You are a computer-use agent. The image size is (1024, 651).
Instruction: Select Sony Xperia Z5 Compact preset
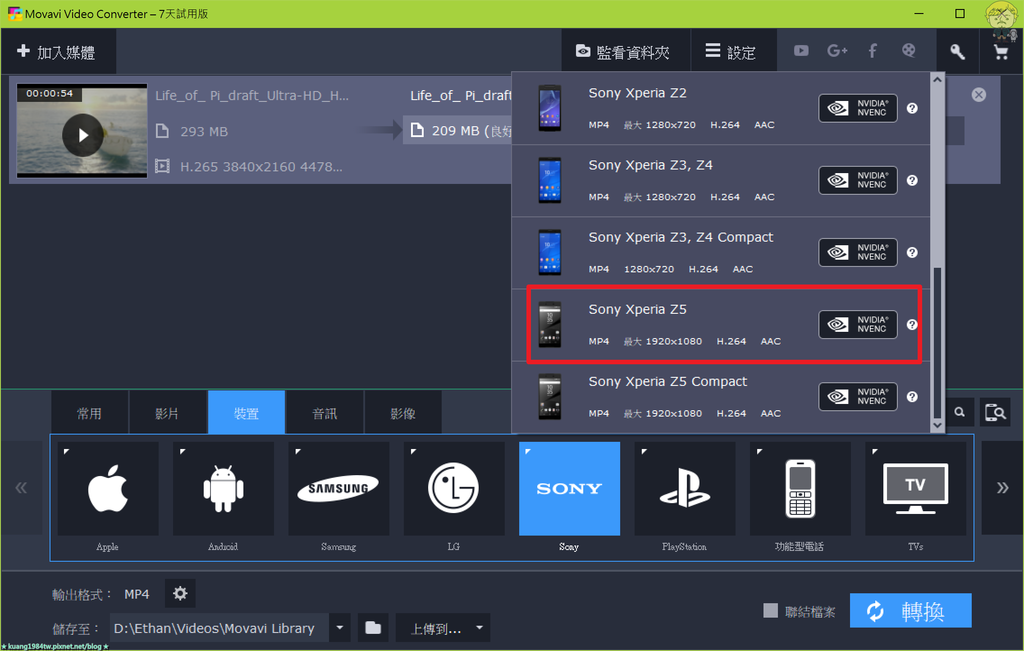click(x=720, y=397)
